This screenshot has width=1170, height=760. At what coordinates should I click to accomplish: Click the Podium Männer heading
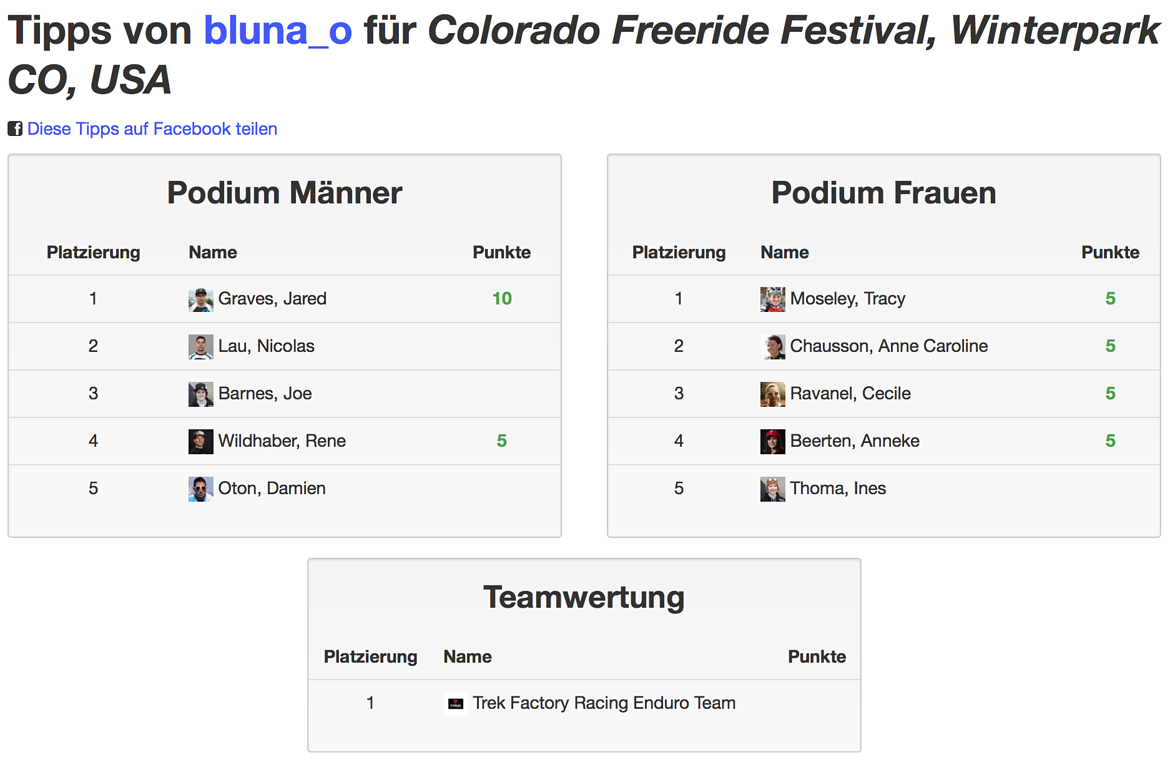click(x=284, y=193)
